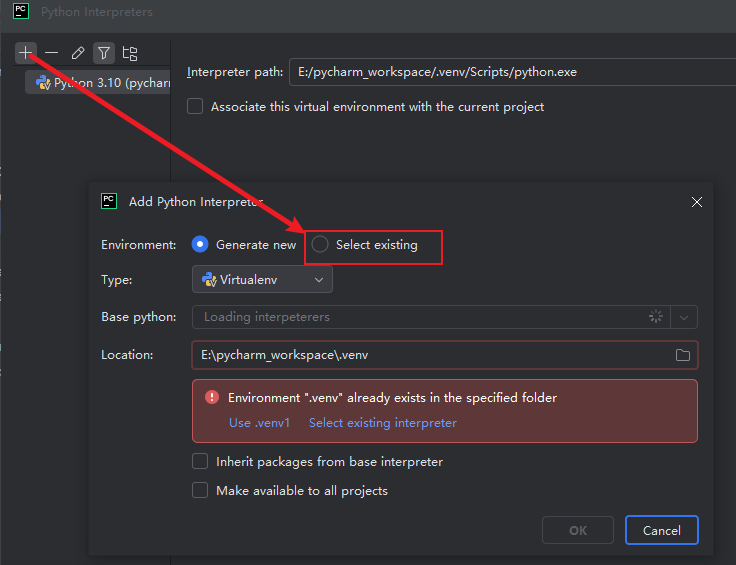Check Make available to all projects
The height and width of the screenshot is (565, 736).
(200, 490)
